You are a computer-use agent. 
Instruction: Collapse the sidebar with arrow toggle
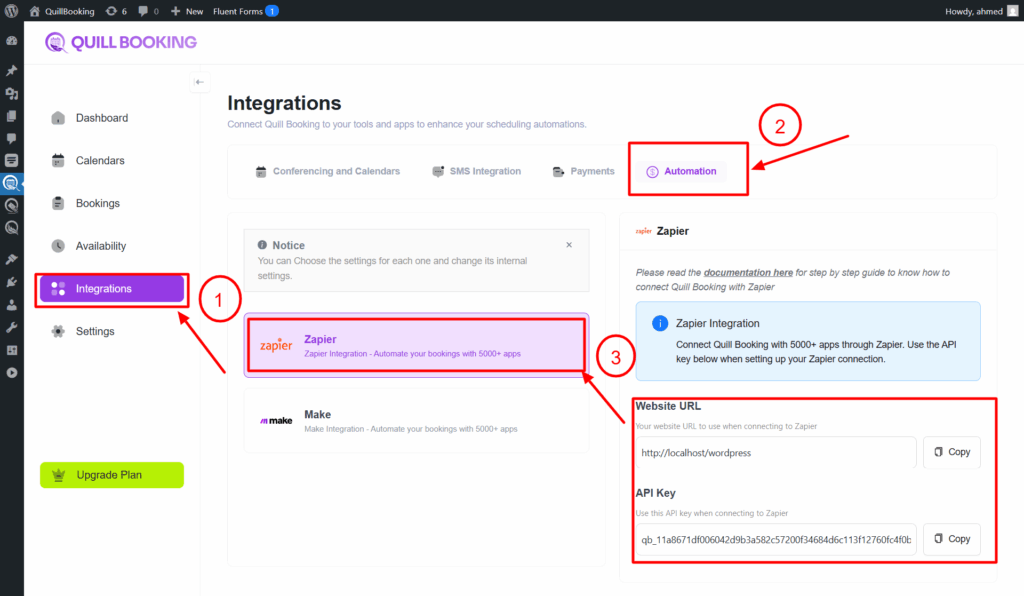(199, 82)
